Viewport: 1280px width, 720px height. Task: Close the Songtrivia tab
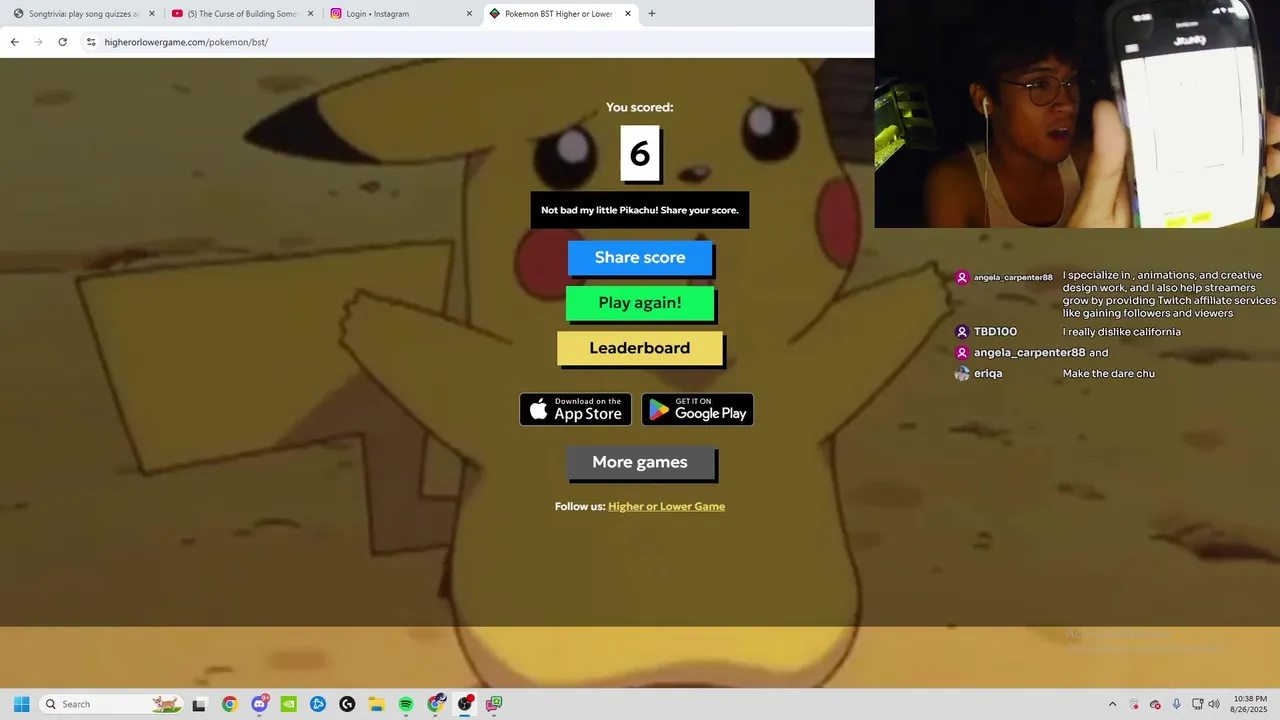152,14
